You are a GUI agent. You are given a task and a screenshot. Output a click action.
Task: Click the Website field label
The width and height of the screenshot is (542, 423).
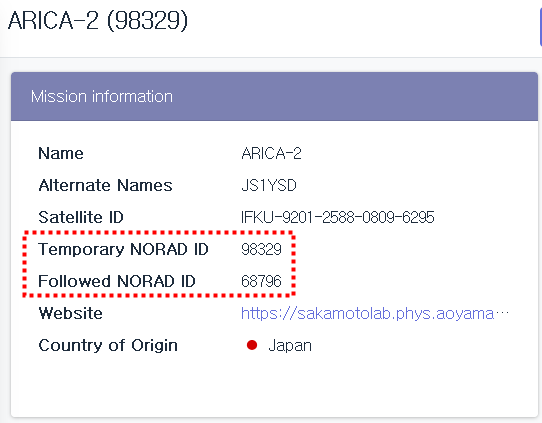(x=71, y=313)
